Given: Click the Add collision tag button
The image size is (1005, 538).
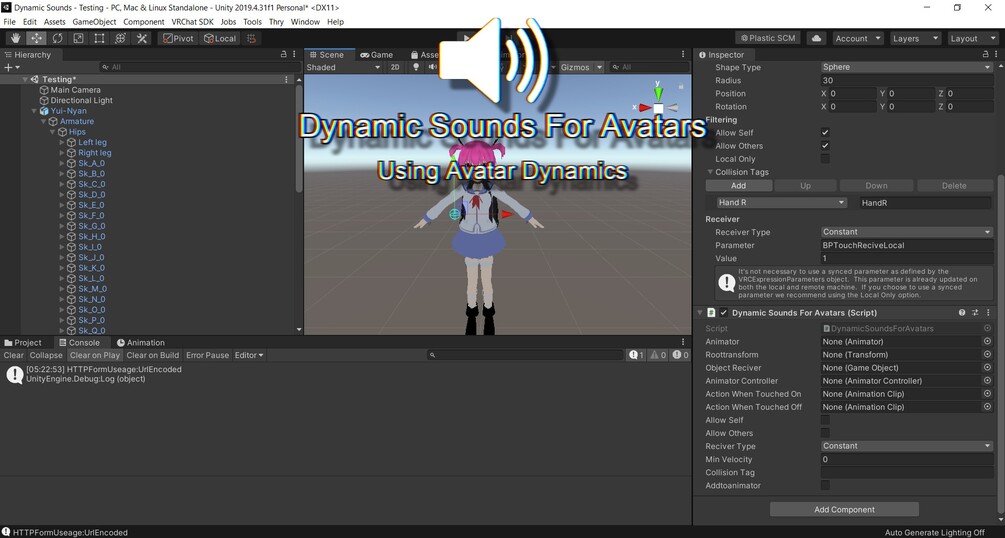Looking at the screenshot, I should pos(738,186).
